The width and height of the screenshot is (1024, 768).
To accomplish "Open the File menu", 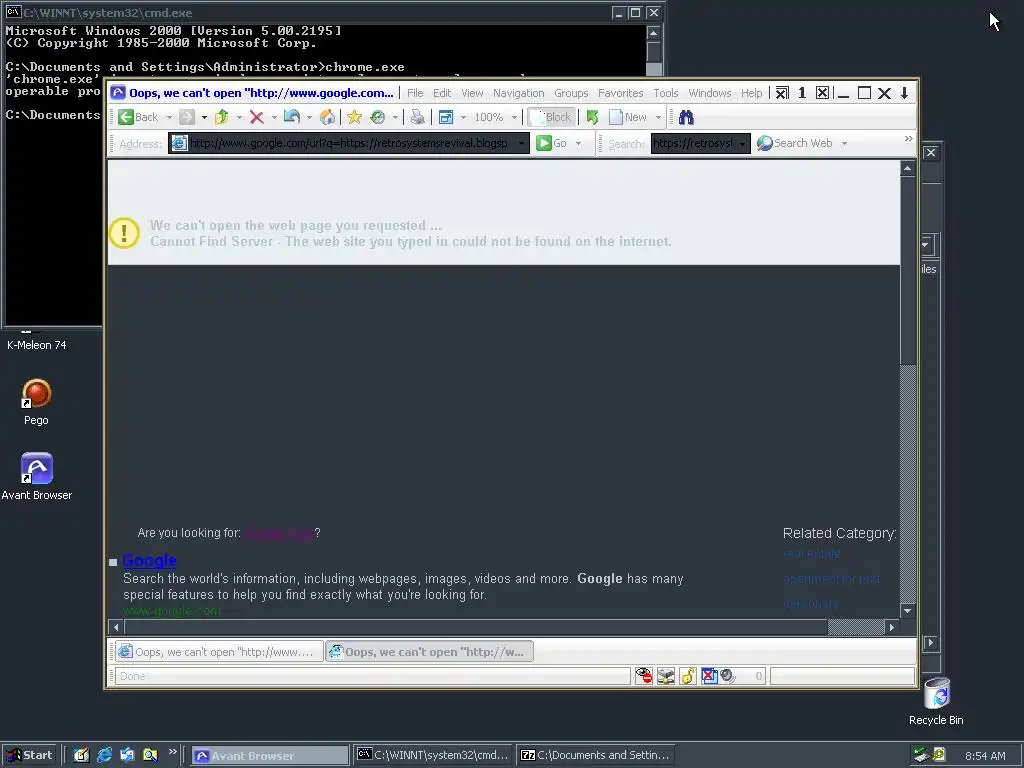I will tap(415, 93).
